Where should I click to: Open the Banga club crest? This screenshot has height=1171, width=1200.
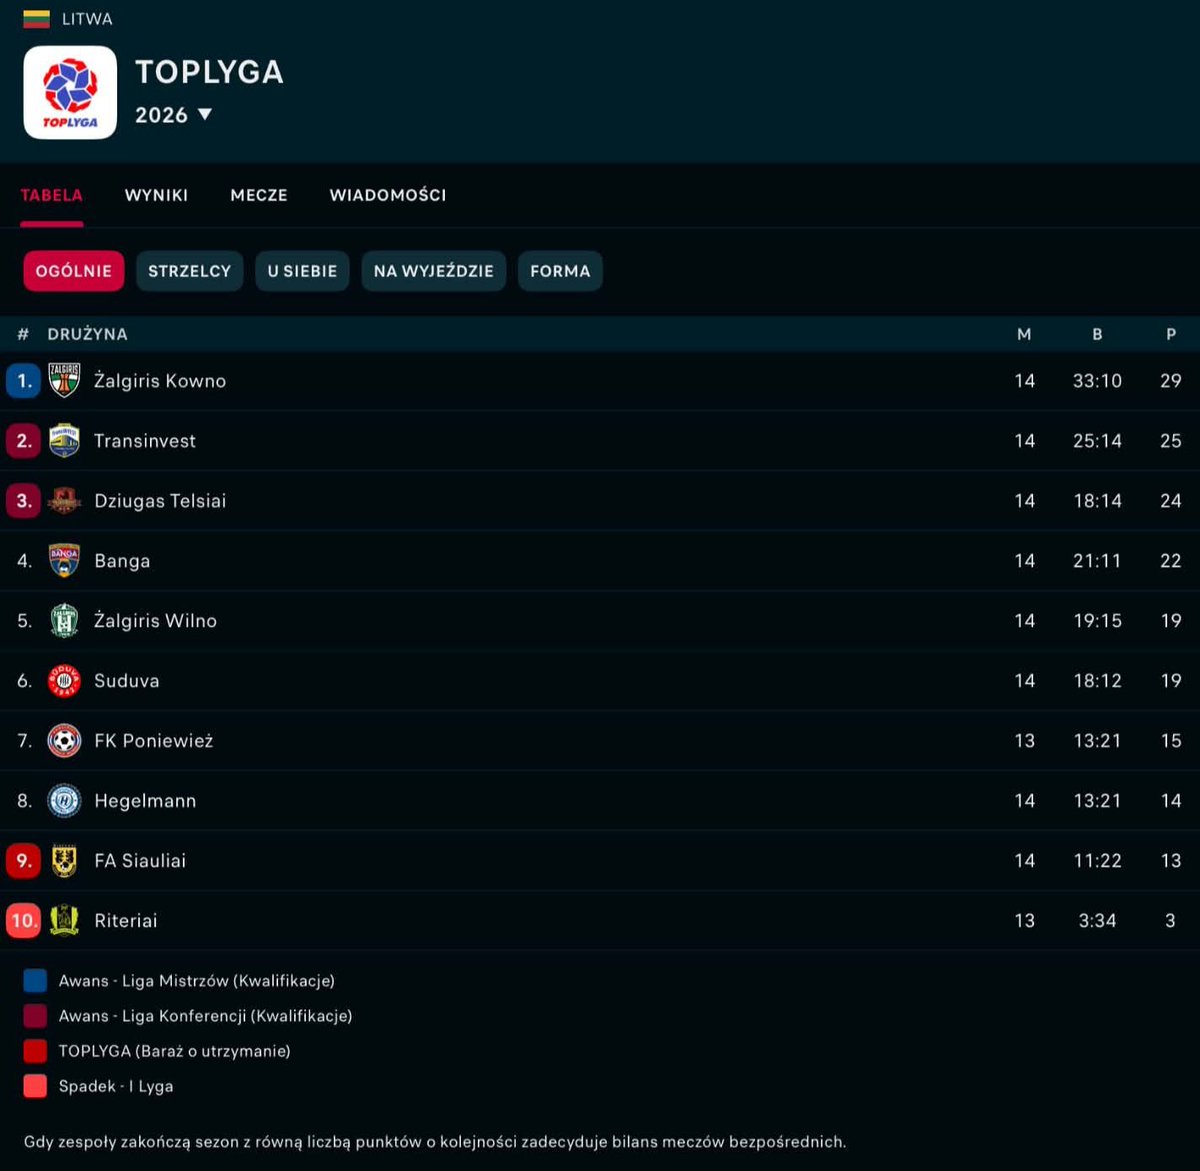(x=64, y=561)
